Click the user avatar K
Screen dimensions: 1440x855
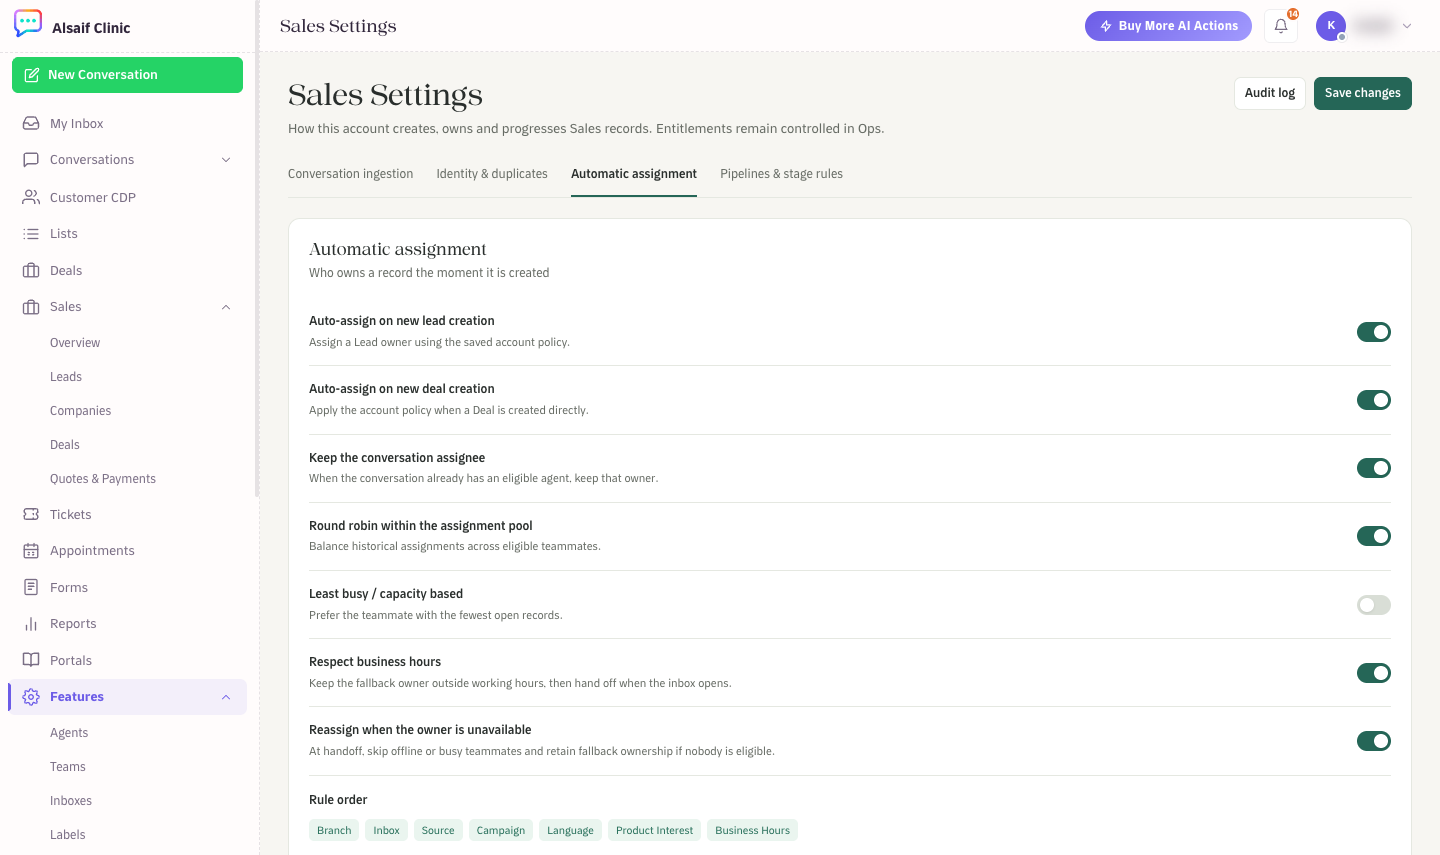click(1331, 26)
